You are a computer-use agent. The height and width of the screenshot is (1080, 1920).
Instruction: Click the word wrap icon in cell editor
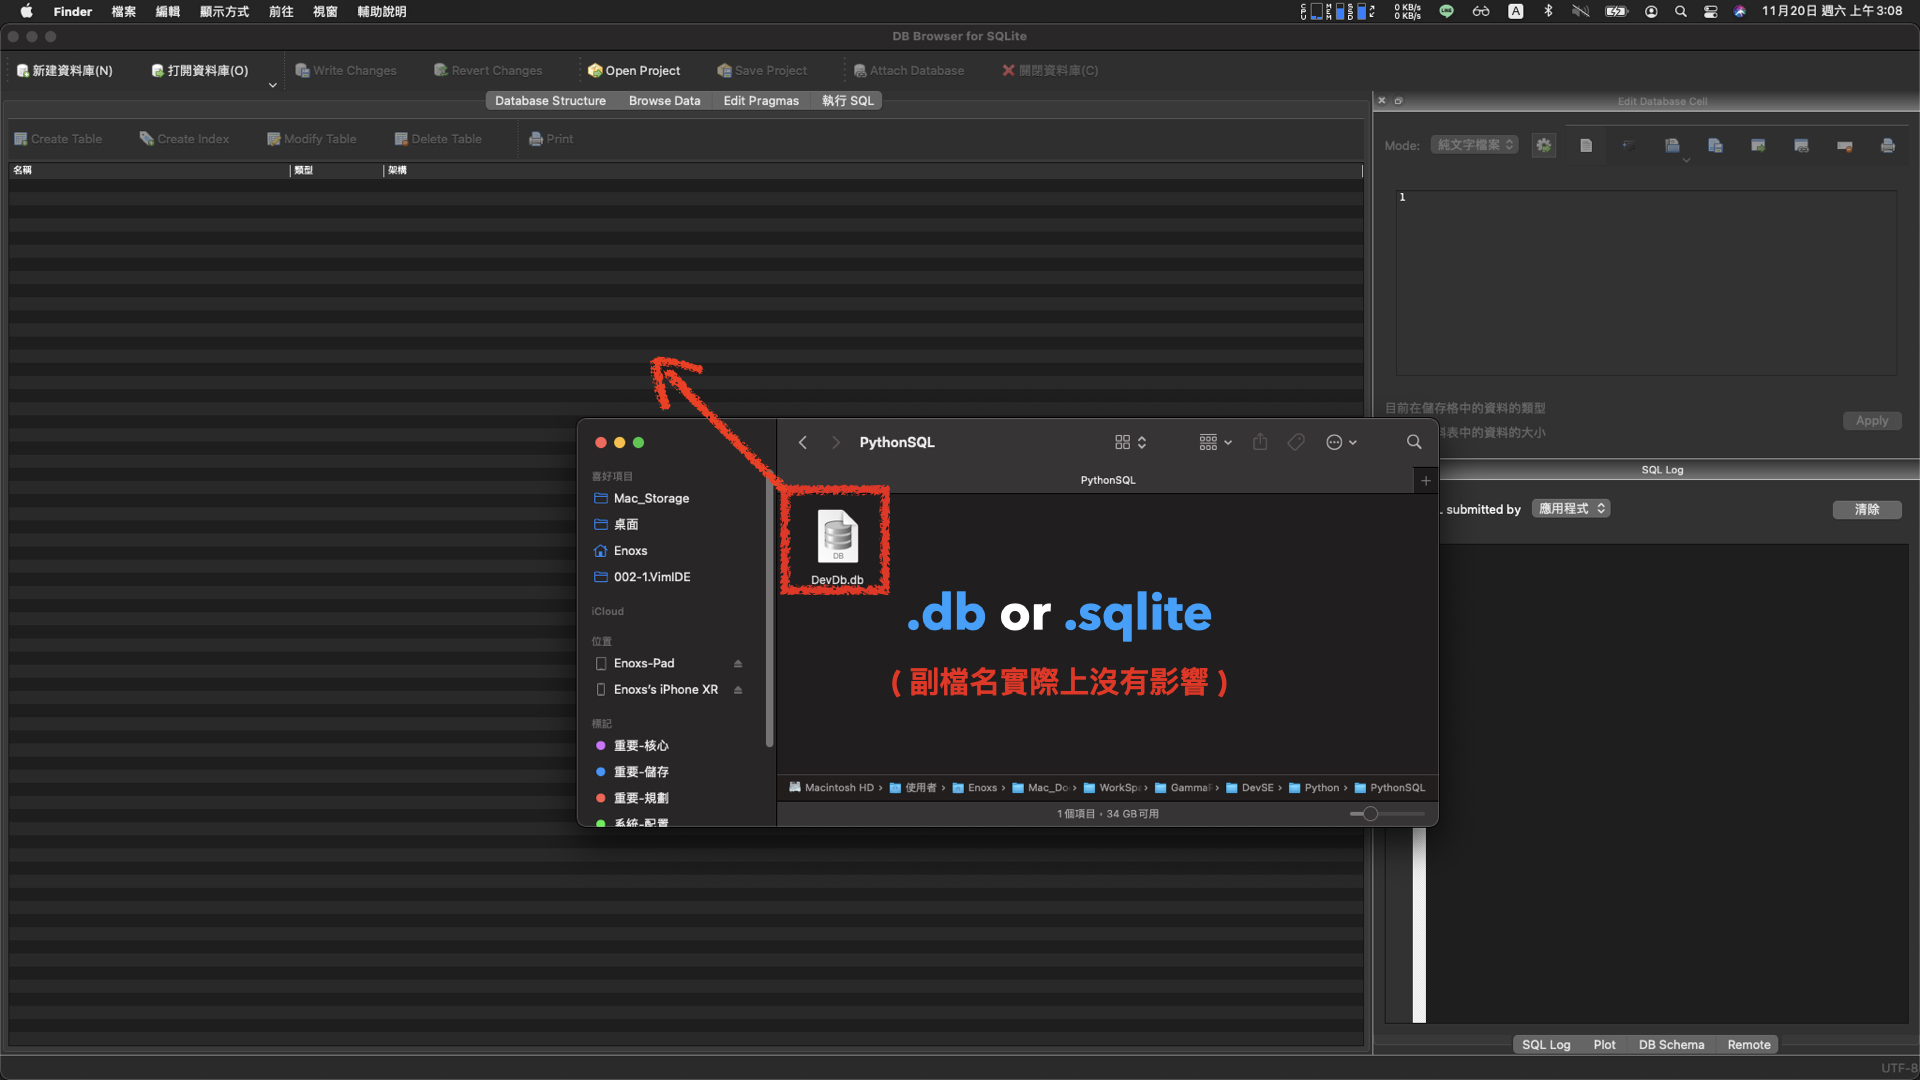pyautogui.click(x=1628, y=145)
